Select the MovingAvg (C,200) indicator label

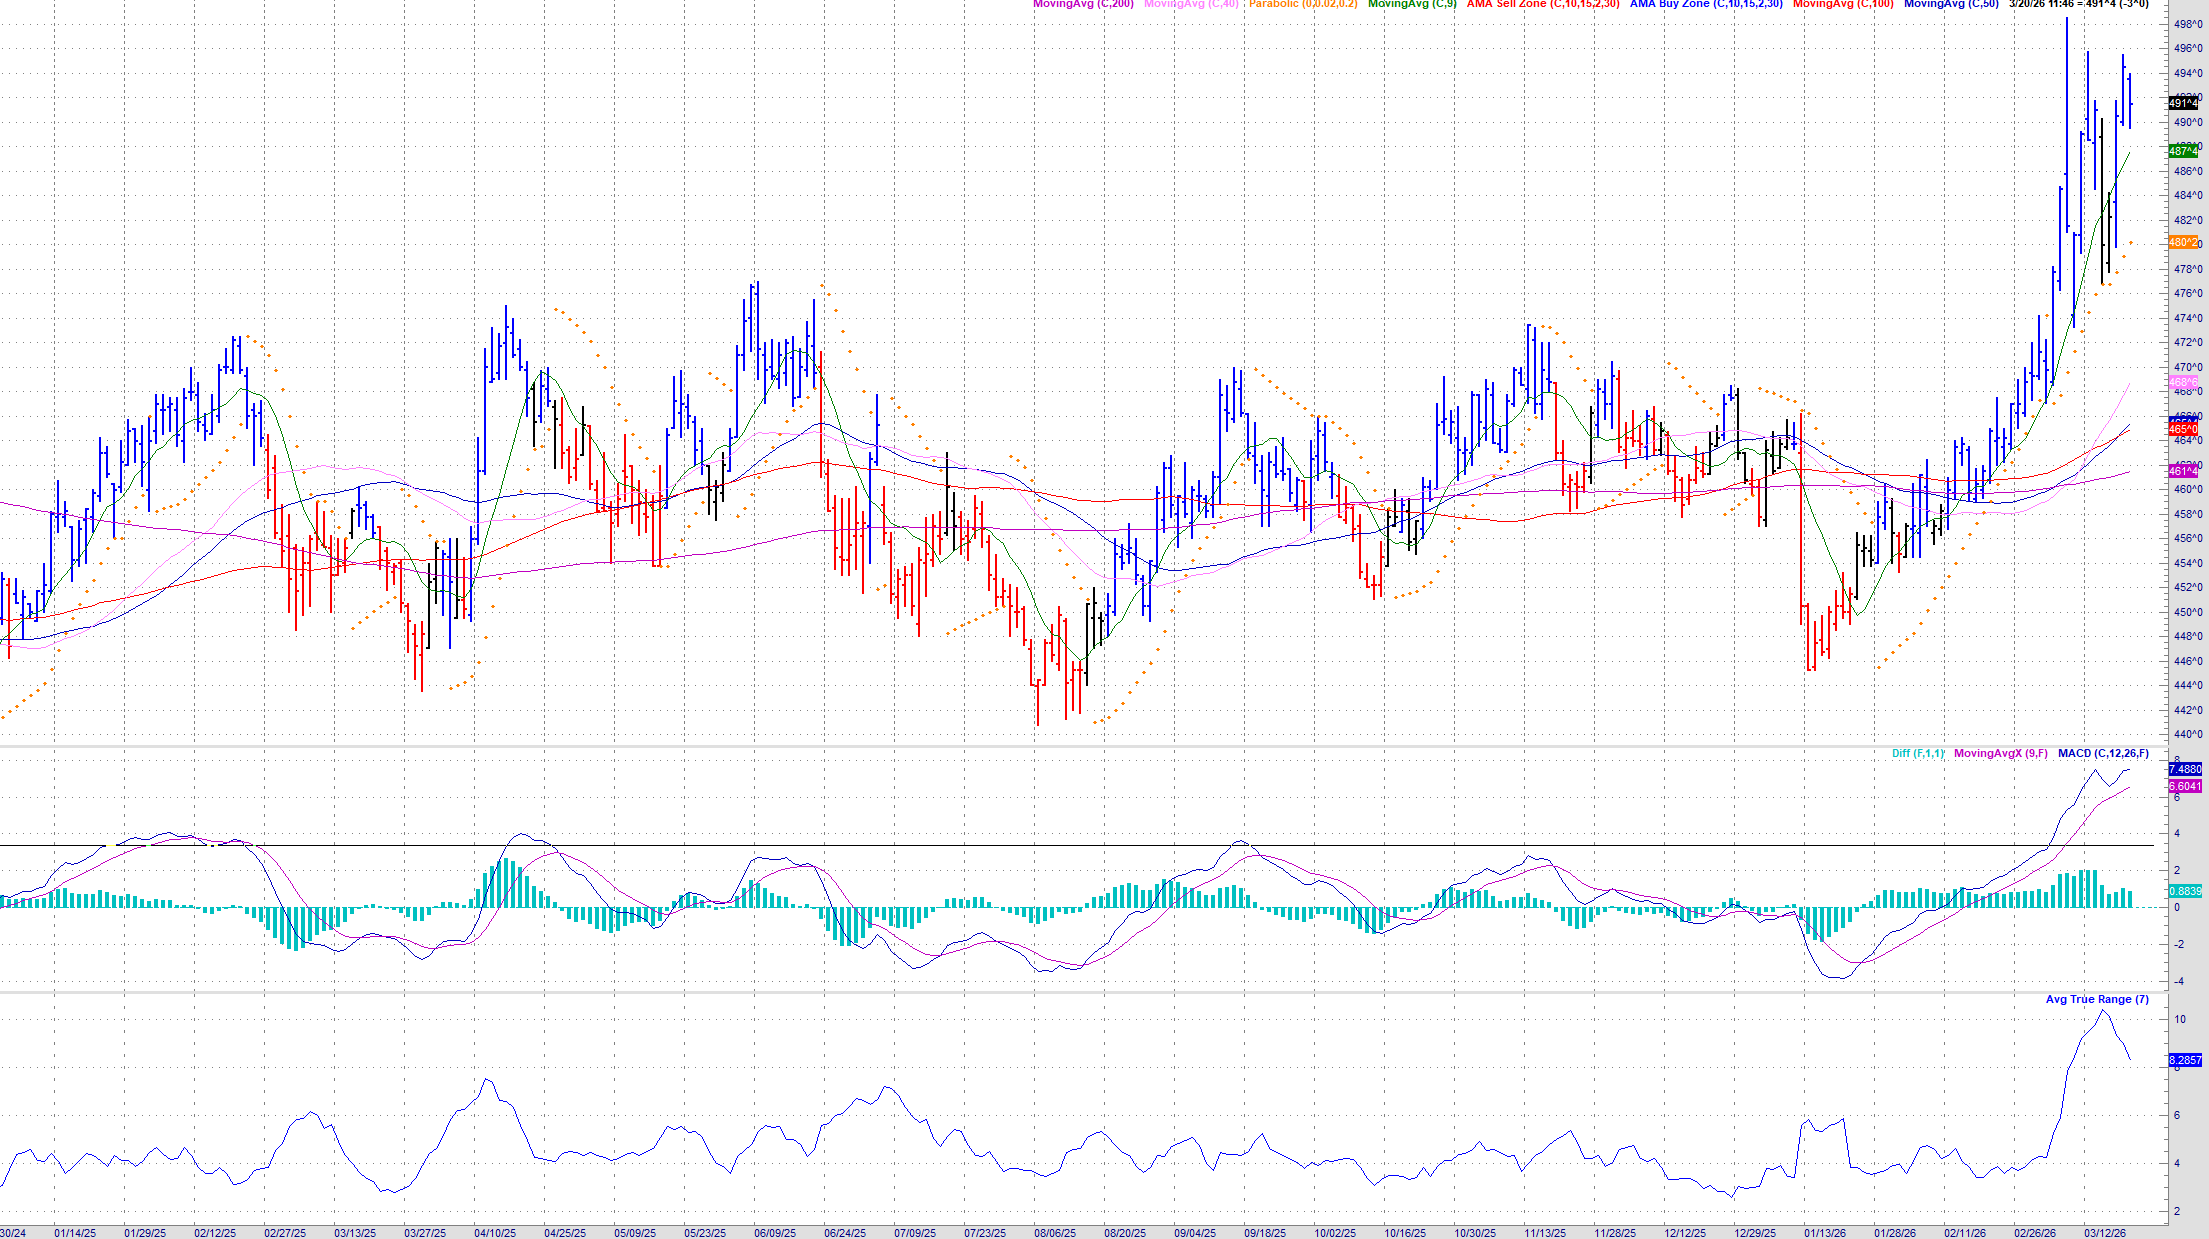(x=1083, y=5)
